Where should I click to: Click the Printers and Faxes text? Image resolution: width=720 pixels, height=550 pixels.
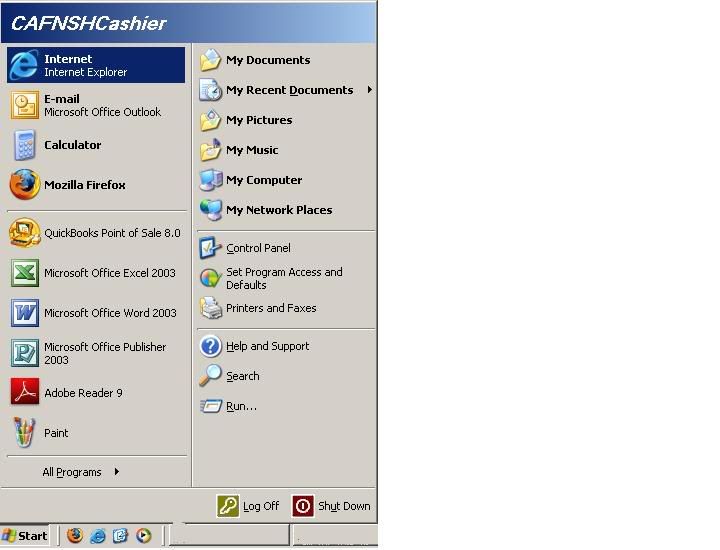pos(271,308)
